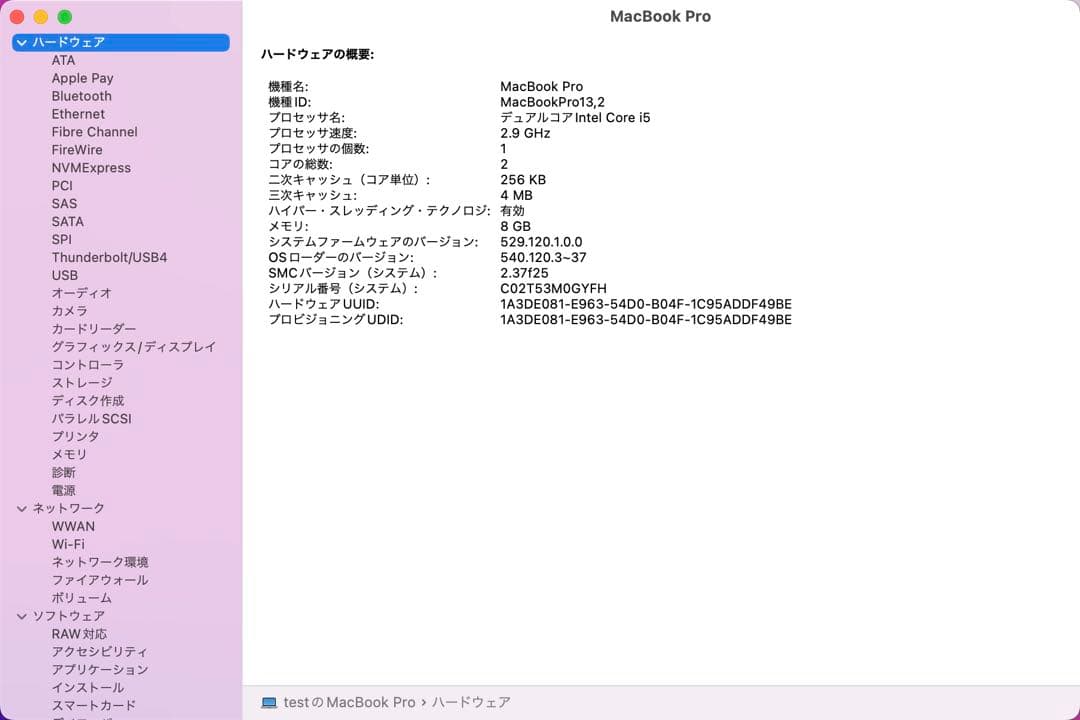Open アプリケーション under ソフトウェア
This screenshot has height=720, width=1080.
click(100, 669)
